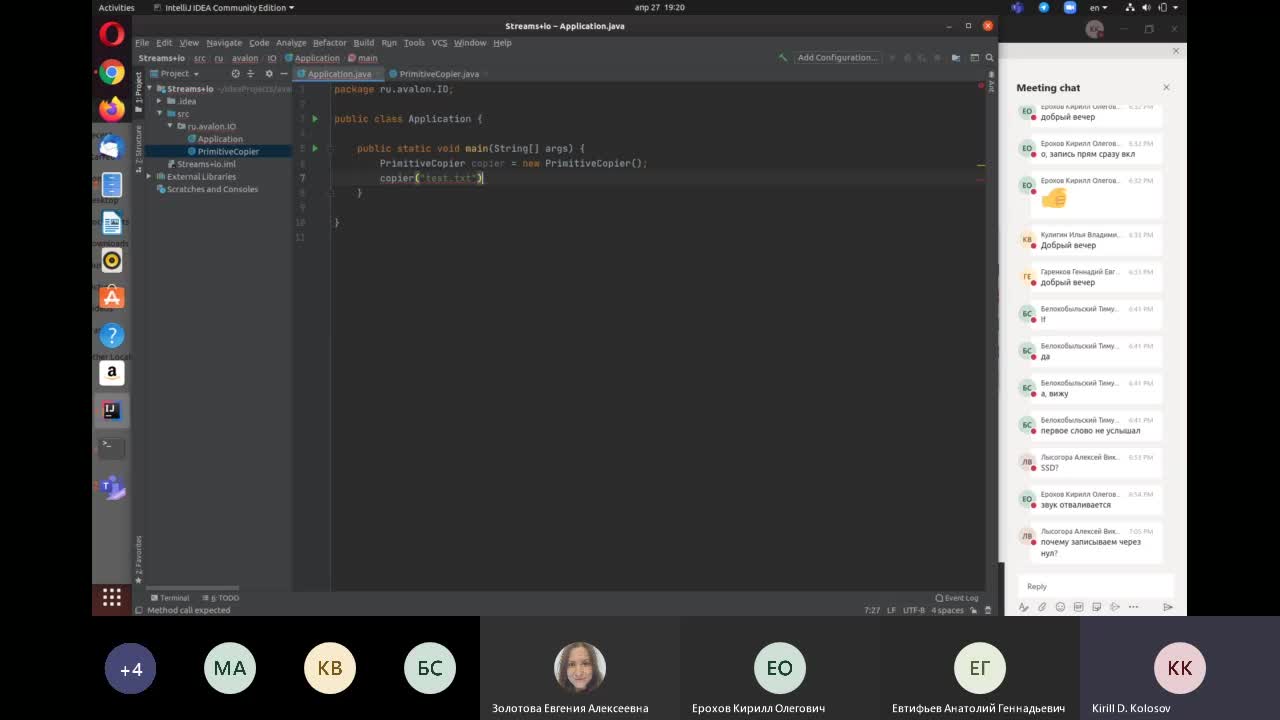Click the Reply input field

pos(1096,586)
